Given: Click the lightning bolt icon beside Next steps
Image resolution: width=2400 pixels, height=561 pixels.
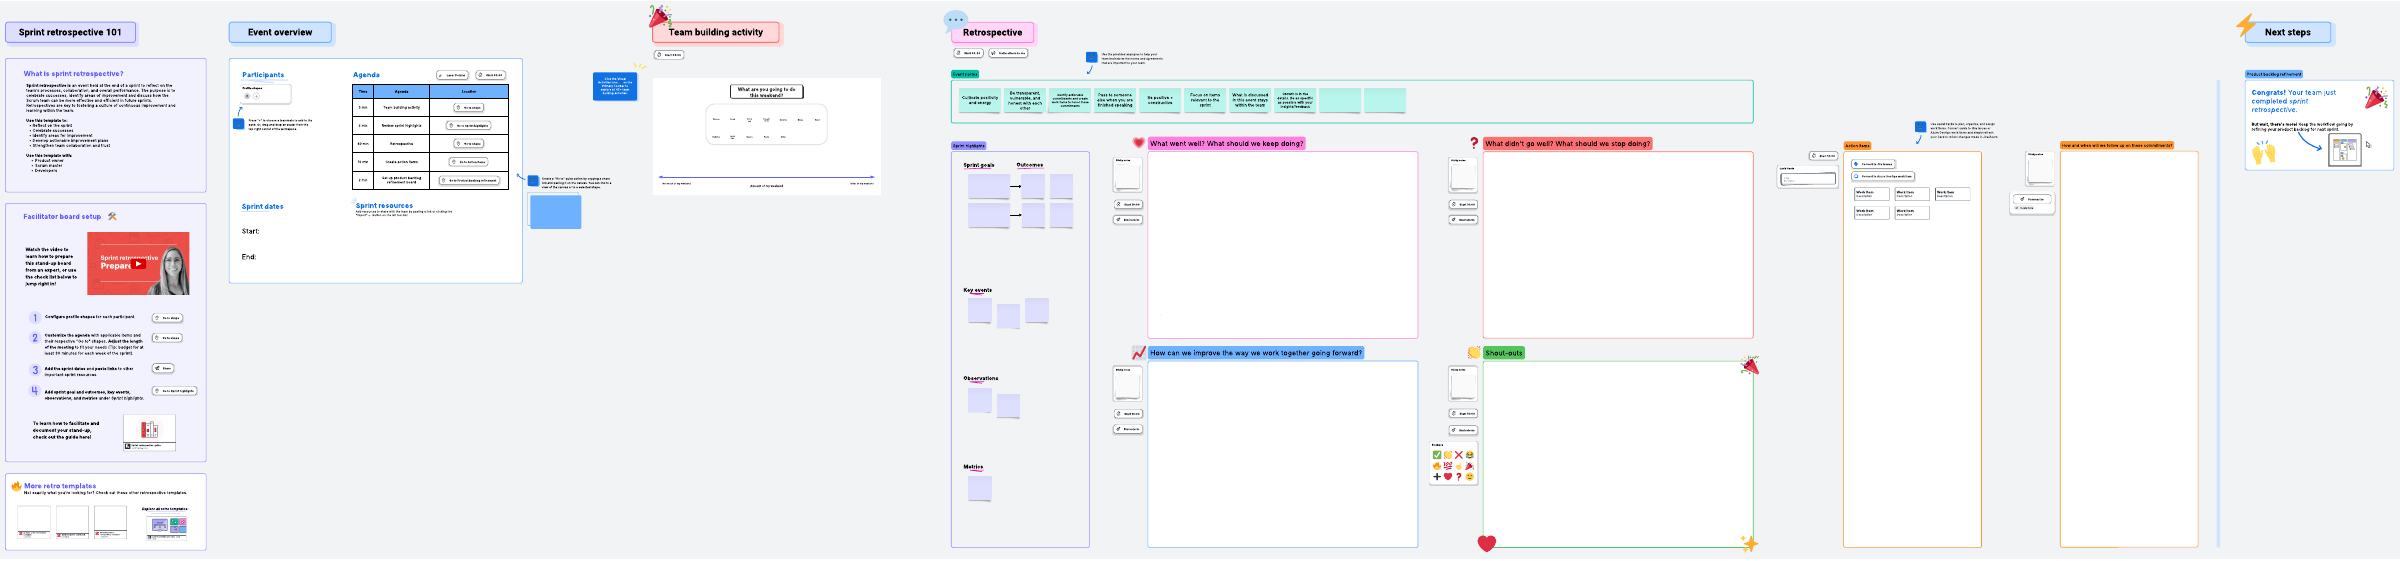Looking at the screenshot, I should (2246, 24).
